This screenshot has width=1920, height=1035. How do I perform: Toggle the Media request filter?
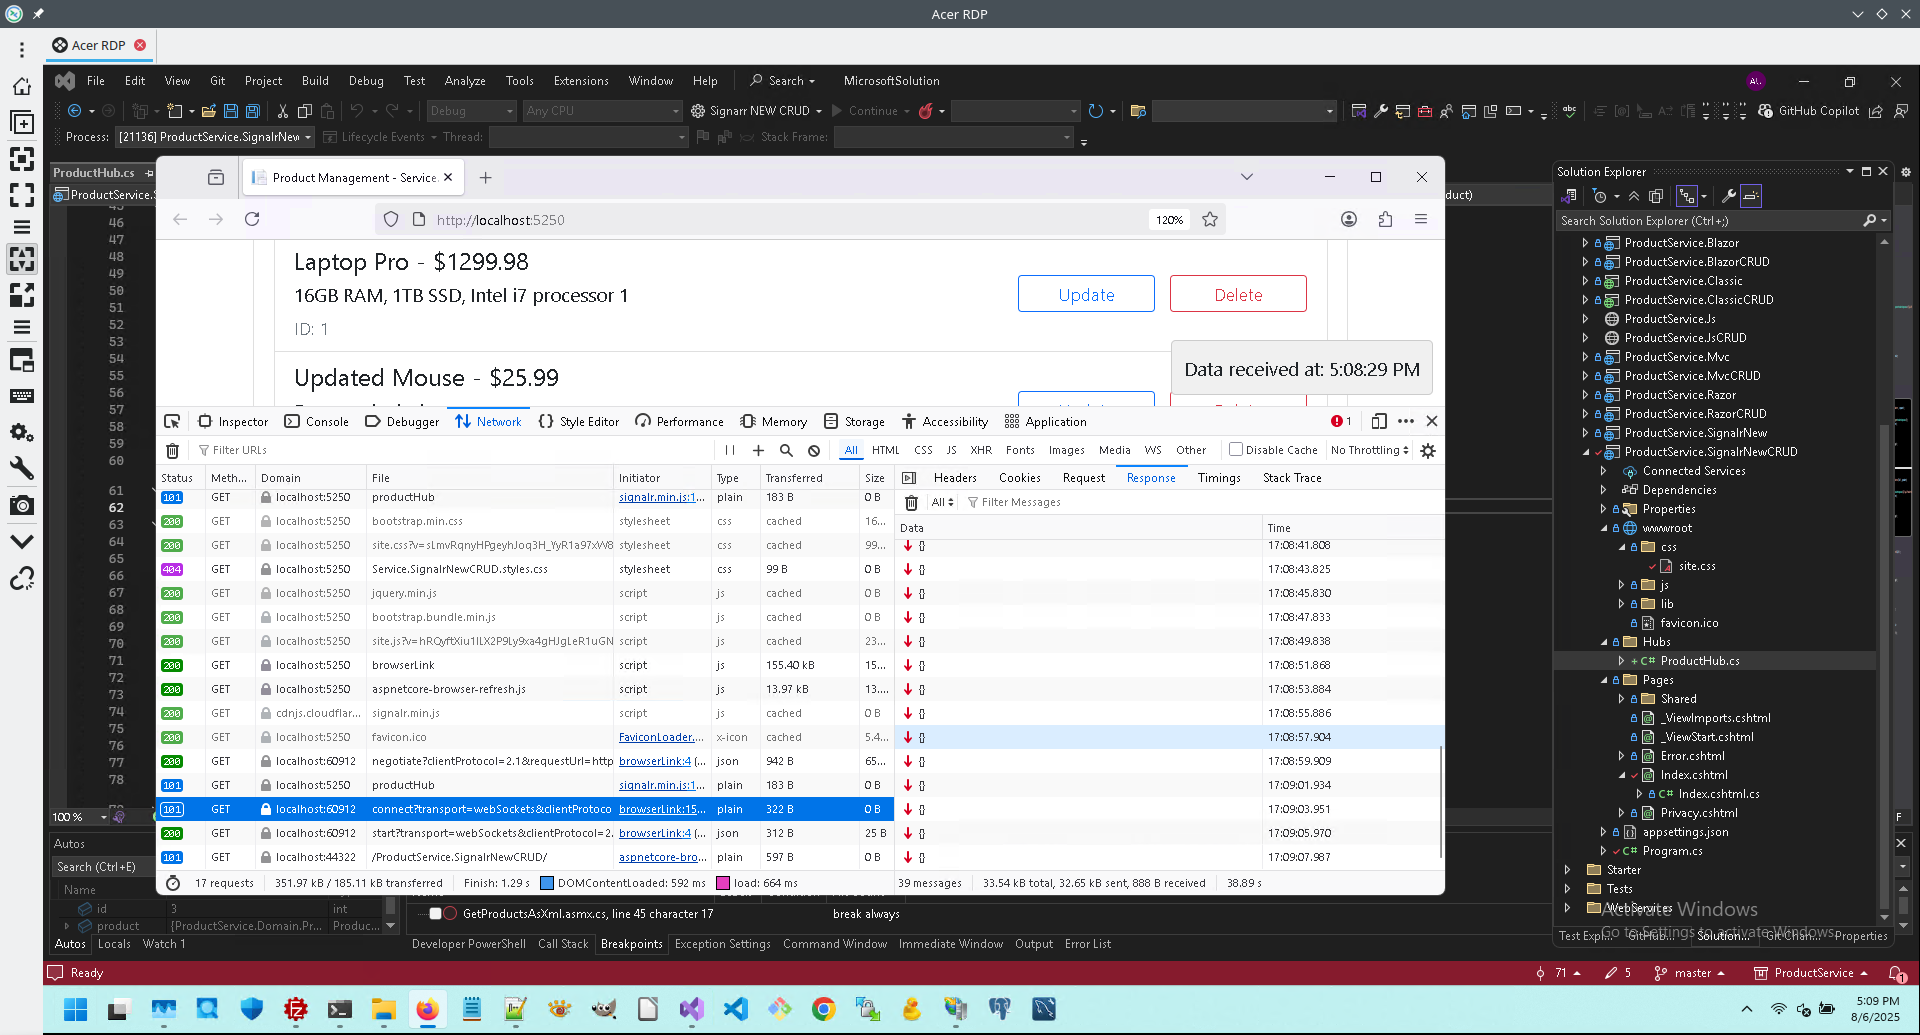[x=1115, y=451]
